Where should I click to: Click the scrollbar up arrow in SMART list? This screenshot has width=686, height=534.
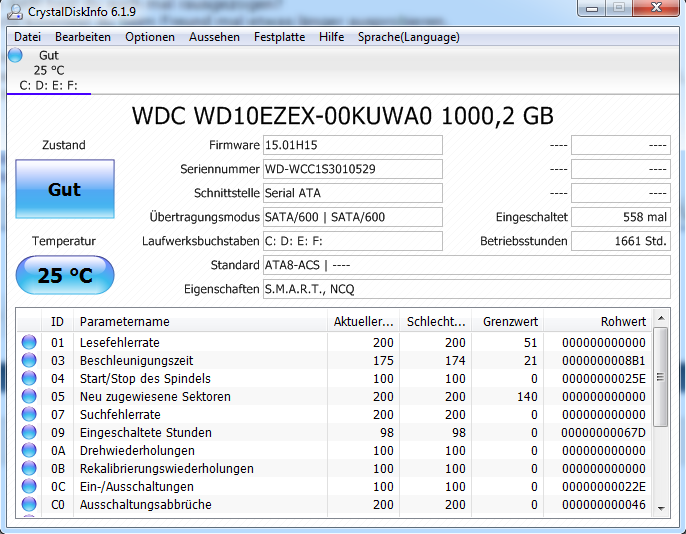tap(661, 318)
